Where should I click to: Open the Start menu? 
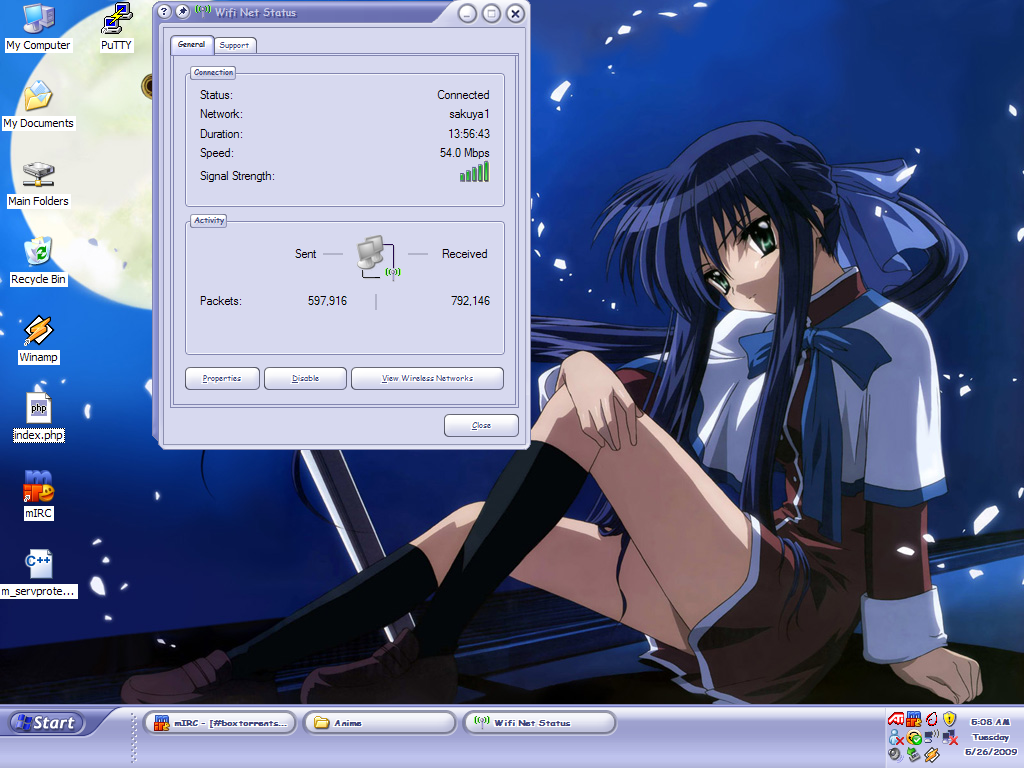click(x=47, y=723)
